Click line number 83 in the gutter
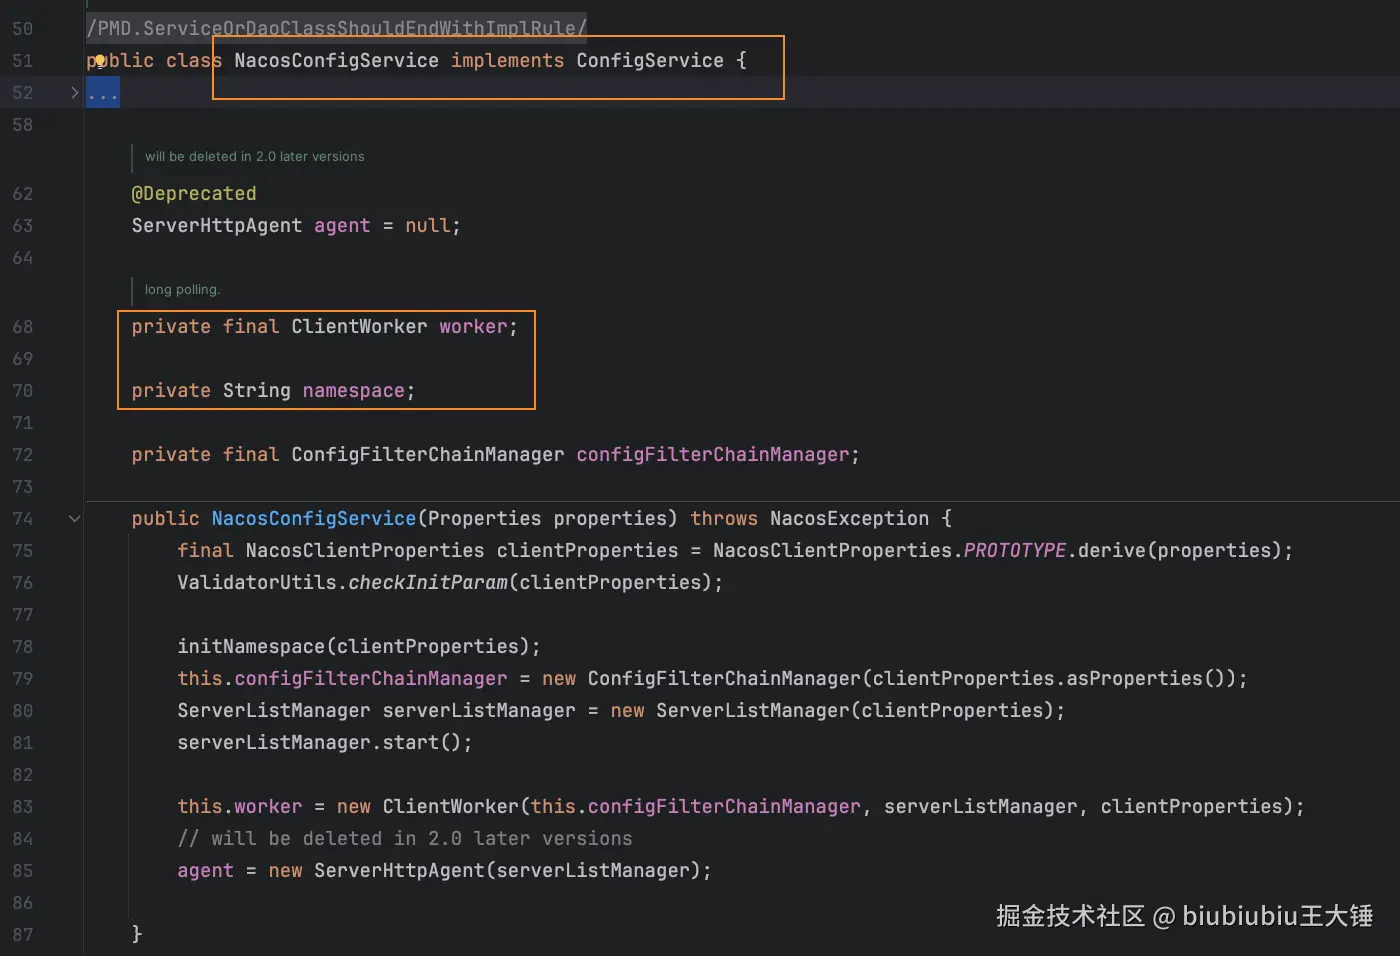The height and width of the screenshot is (956, 1400). click(x=23, y=806)
